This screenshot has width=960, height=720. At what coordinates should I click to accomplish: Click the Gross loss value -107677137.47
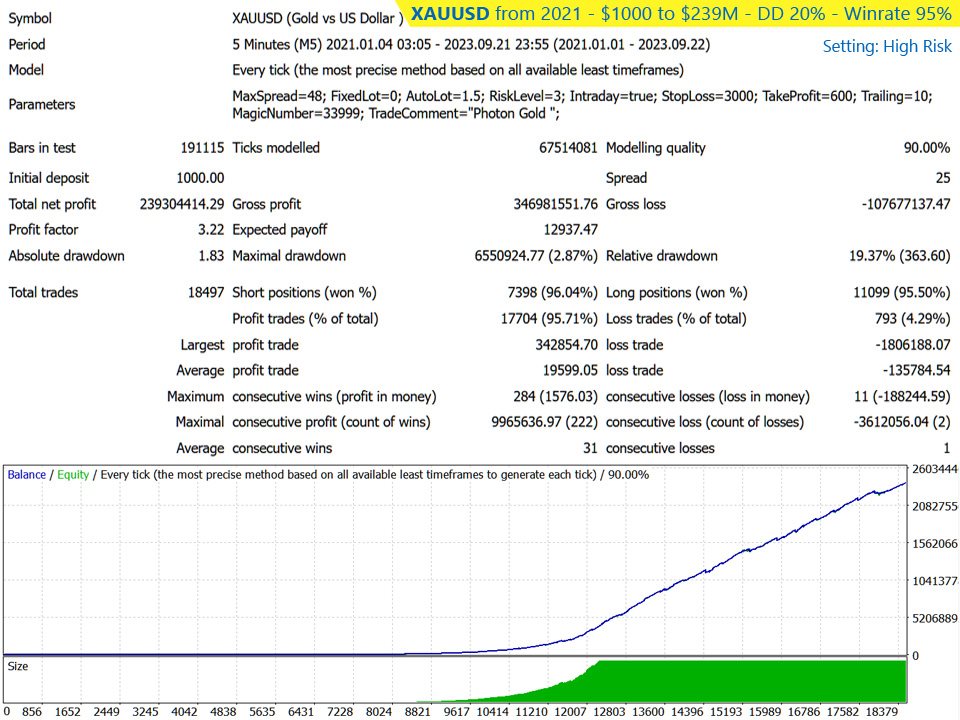point(906,204)
